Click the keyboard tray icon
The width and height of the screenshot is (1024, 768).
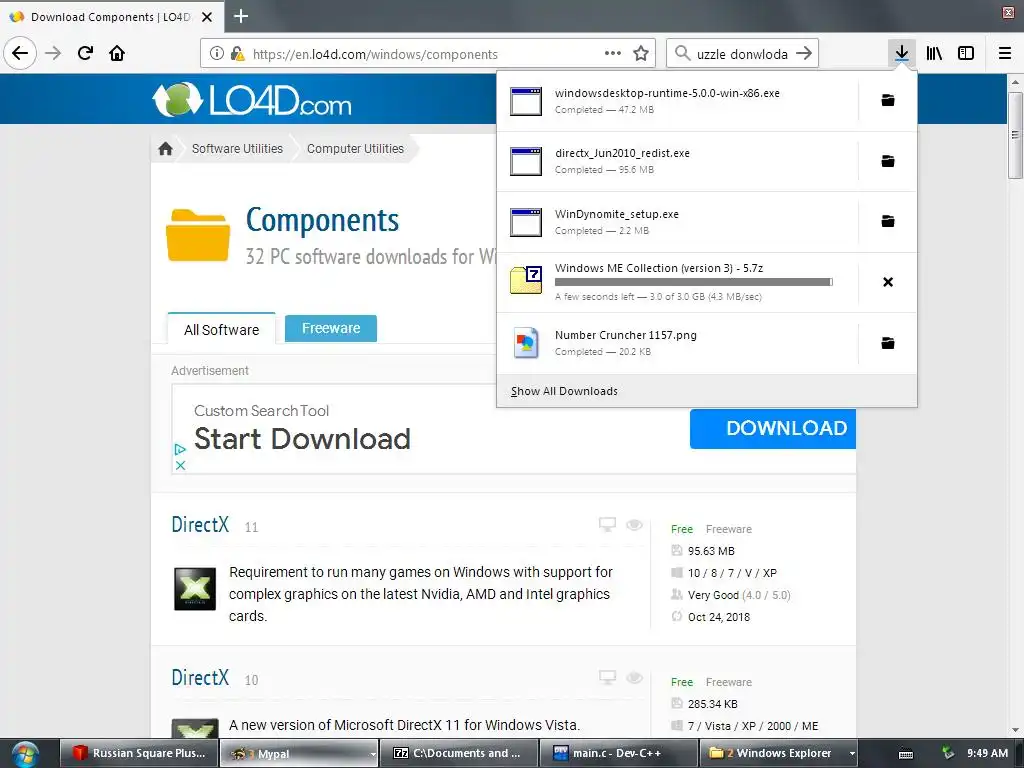click(x=906, y=754)
